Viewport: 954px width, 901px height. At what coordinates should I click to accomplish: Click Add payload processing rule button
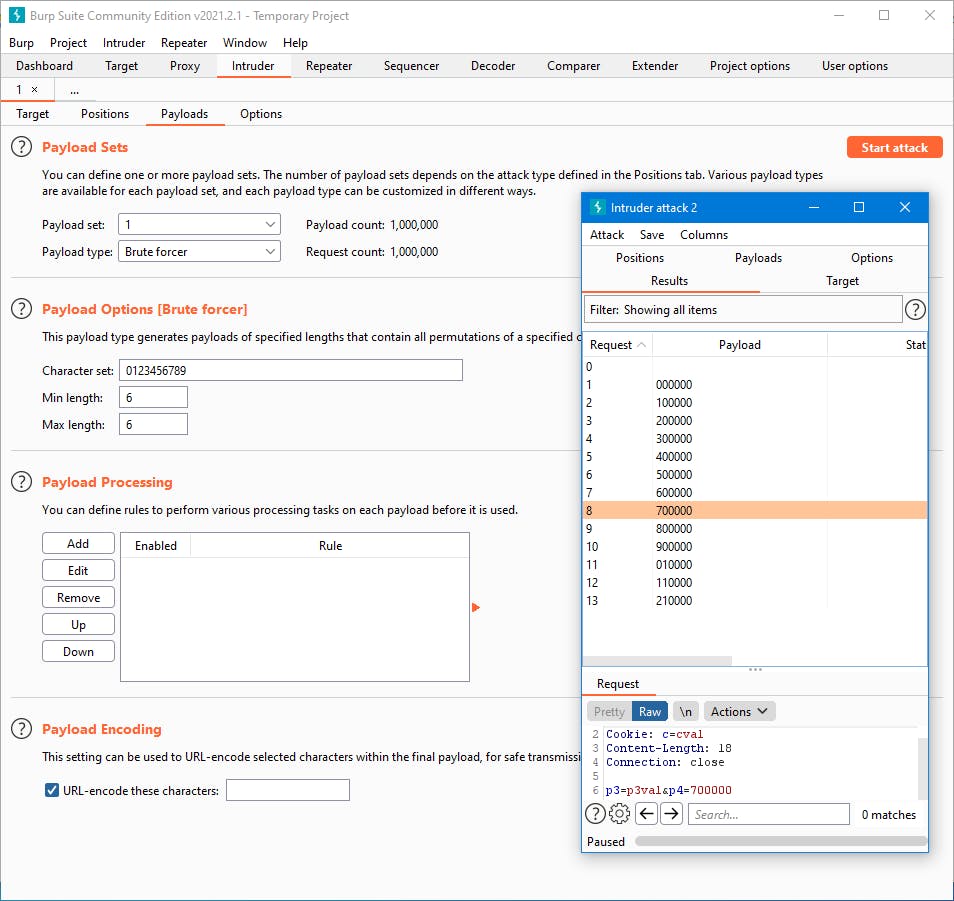[x=78, y=544]
